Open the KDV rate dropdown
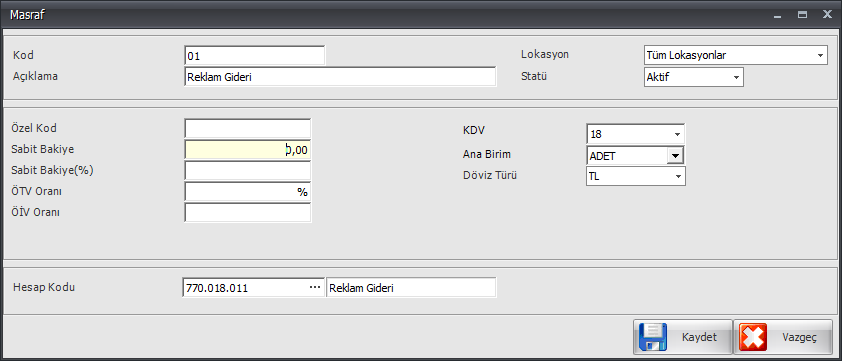Screen dimensions: 842x361 click(677, 134)
